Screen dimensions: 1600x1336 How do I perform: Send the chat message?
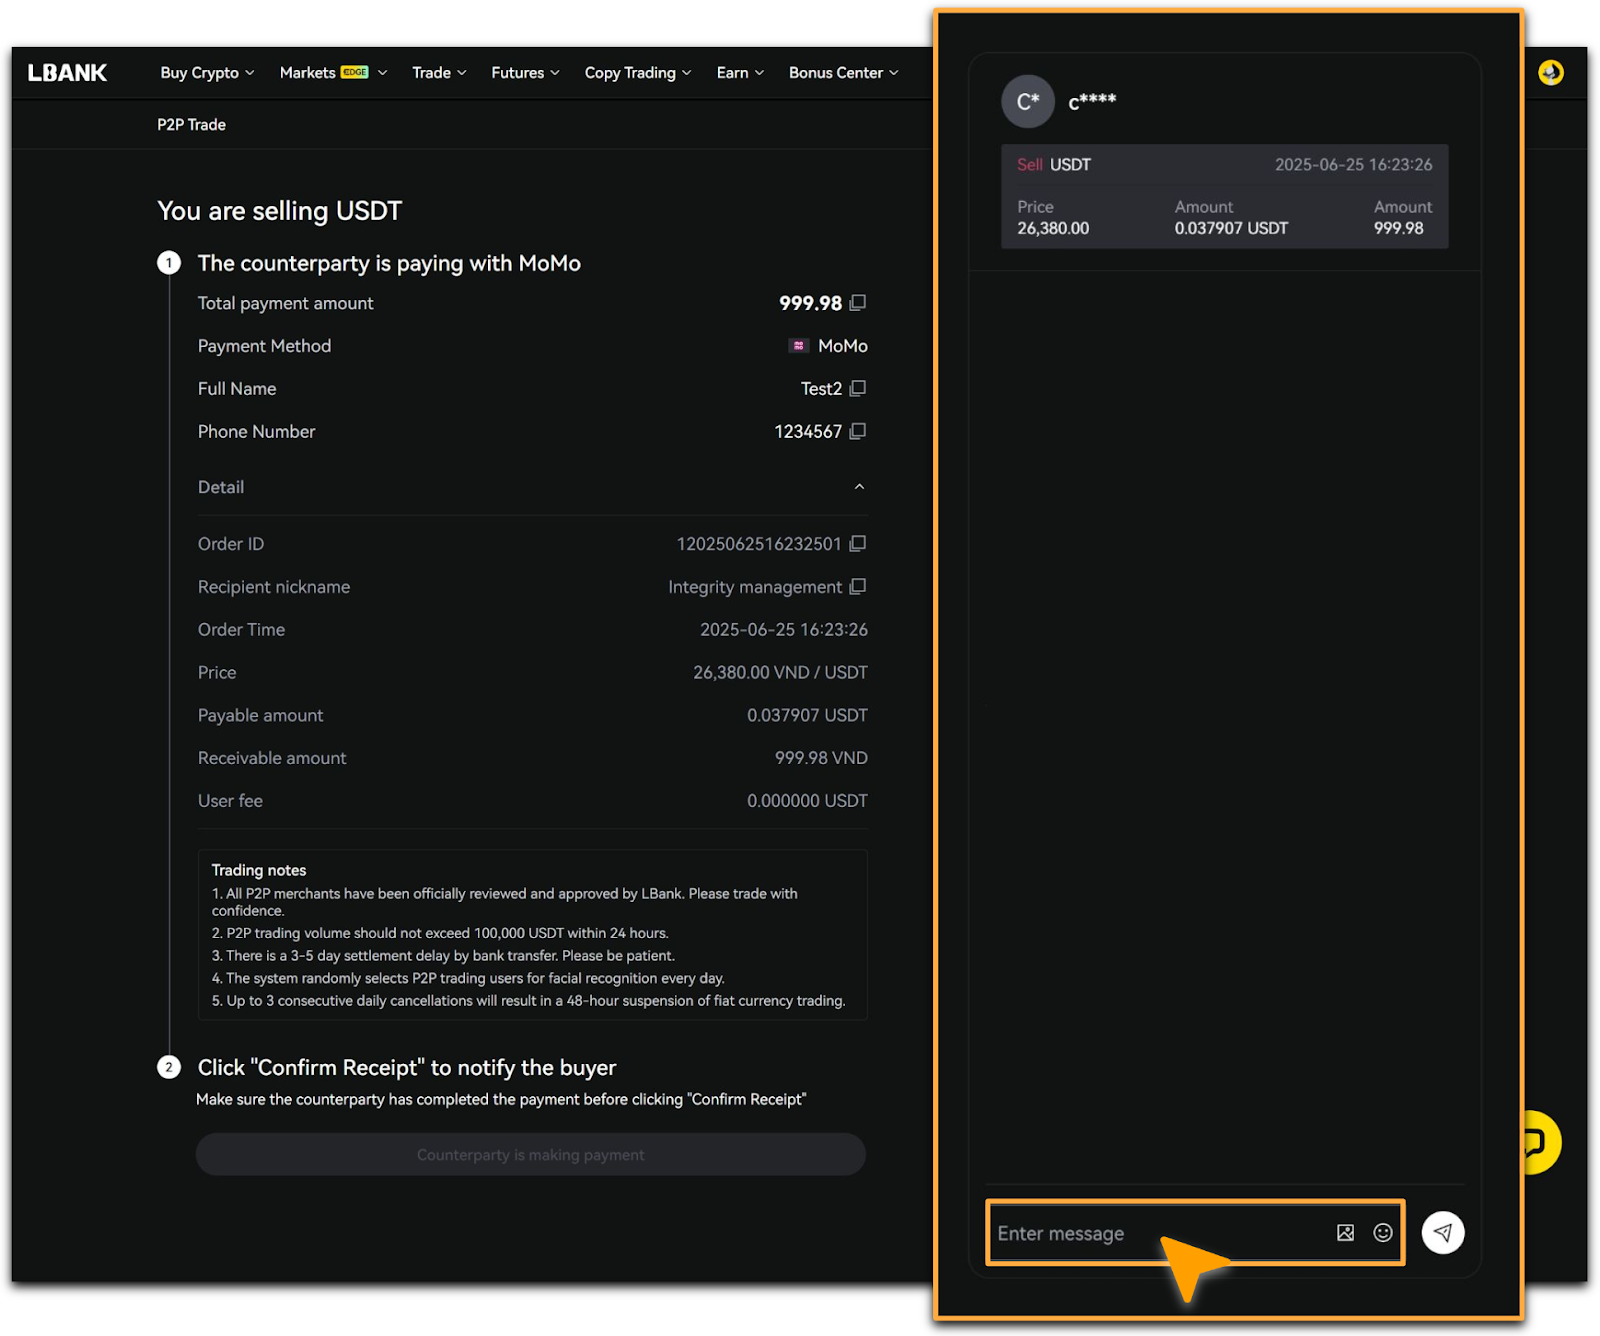click(1442, 1233)
